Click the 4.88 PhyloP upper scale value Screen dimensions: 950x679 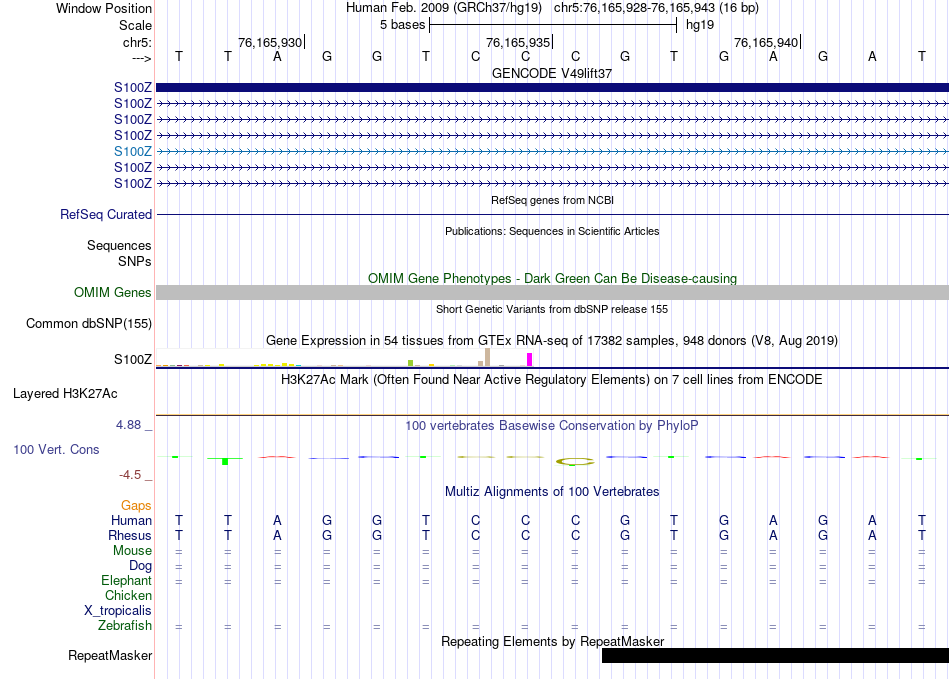(128, 425)
